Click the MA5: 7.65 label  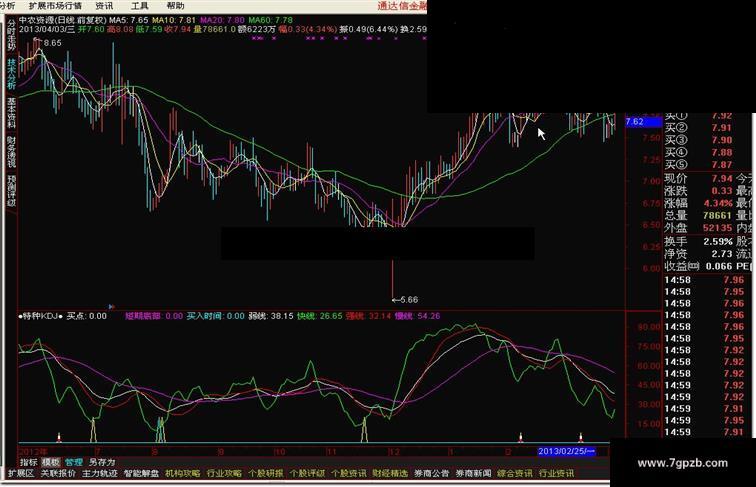[x=128, y=20]
